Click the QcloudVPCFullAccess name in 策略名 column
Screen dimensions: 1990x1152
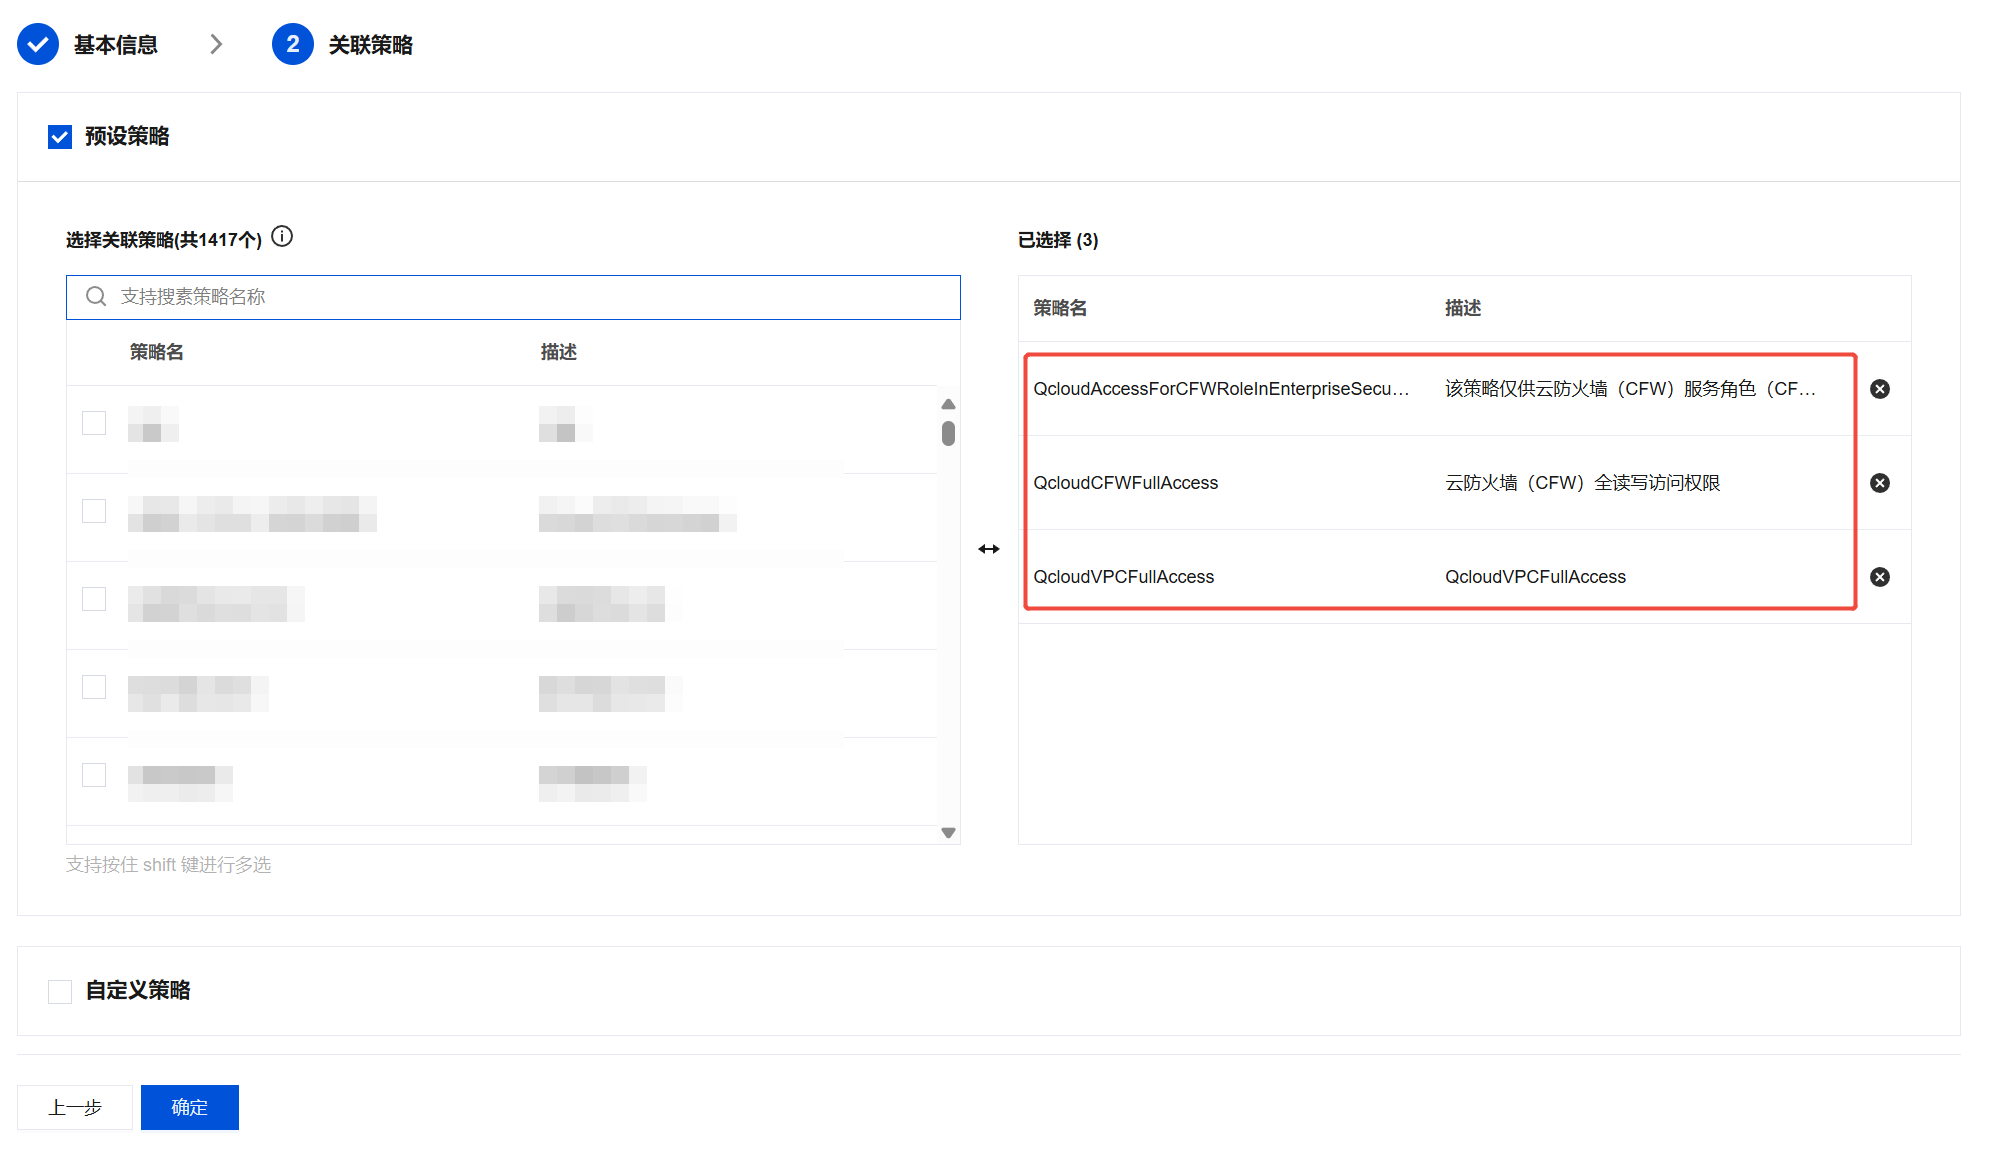point(1124,577)
